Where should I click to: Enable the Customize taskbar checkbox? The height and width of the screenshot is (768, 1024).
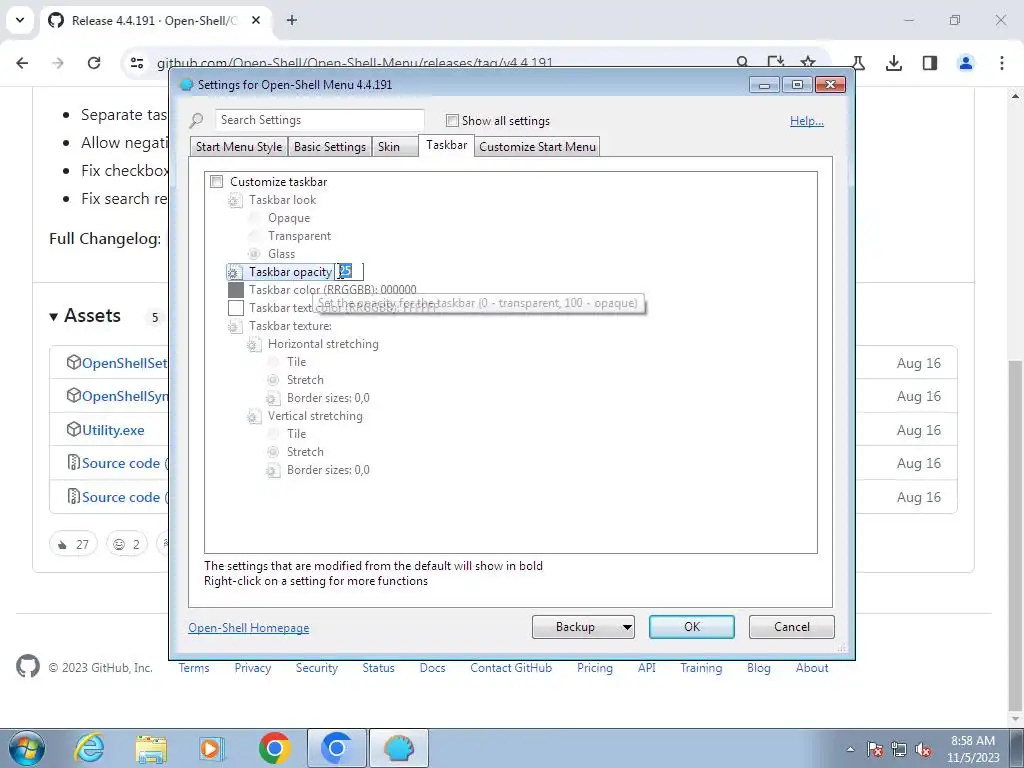coord(217,182)
